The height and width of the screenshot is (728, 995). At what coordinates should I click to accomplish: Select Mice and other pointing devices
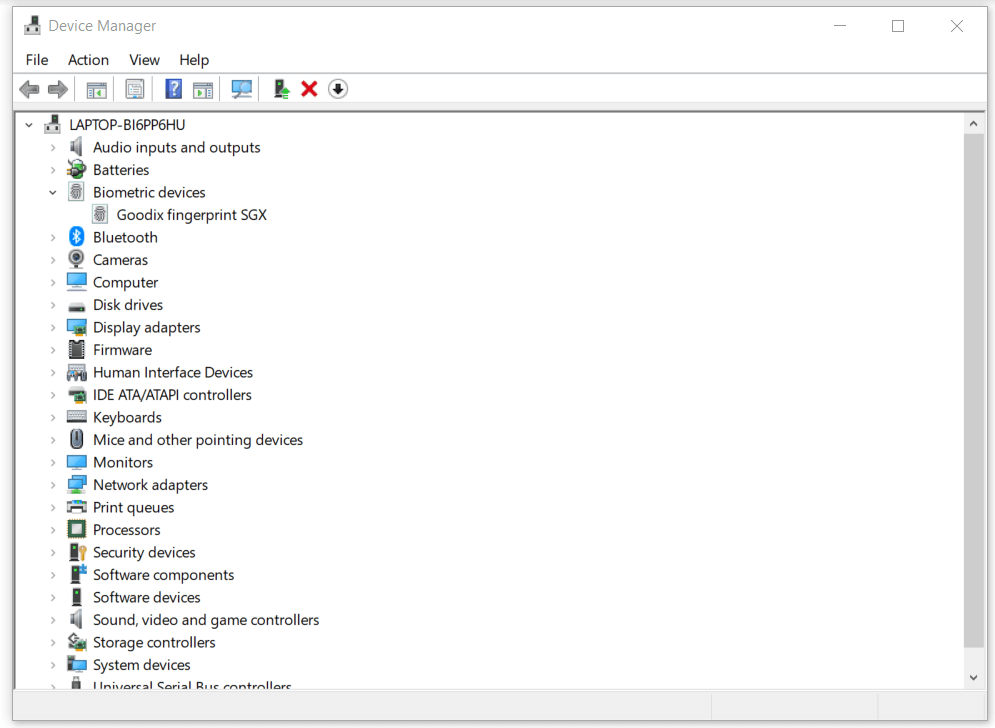coord(197,440)
